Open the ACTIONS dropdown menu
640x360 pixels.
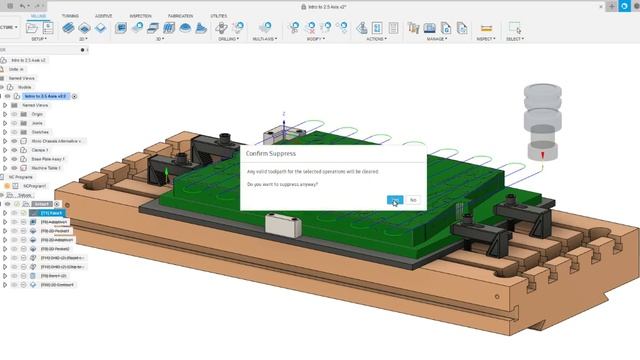click(x=376, y=39)
